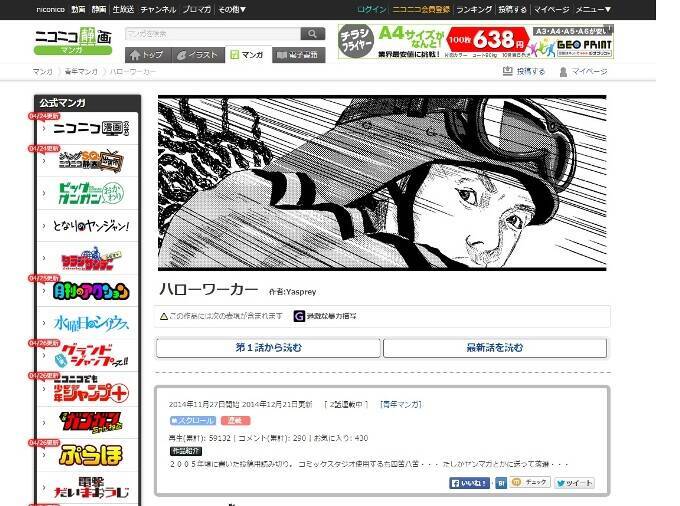Click the magnifier search button
Image resolution: width=680 pixels, height=506 pixels.
[x=312, y=34]
